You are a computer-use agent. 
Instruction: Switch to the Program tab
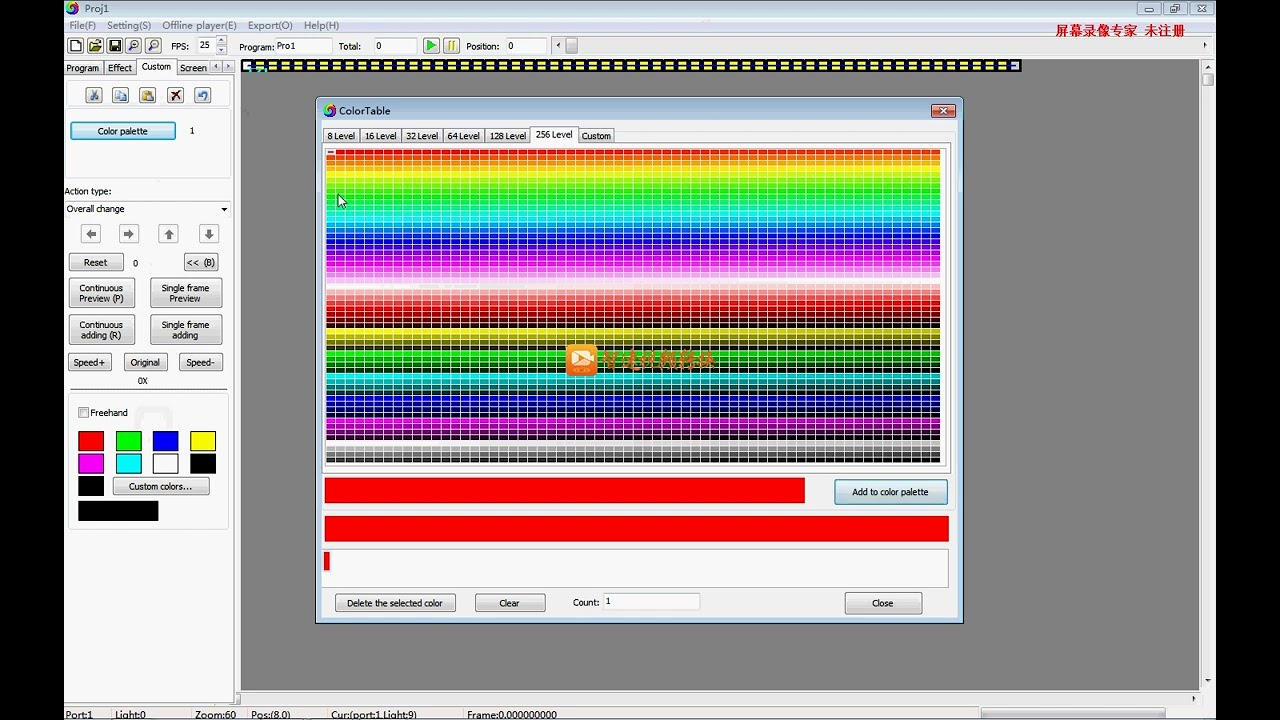[x=83, y=68]
